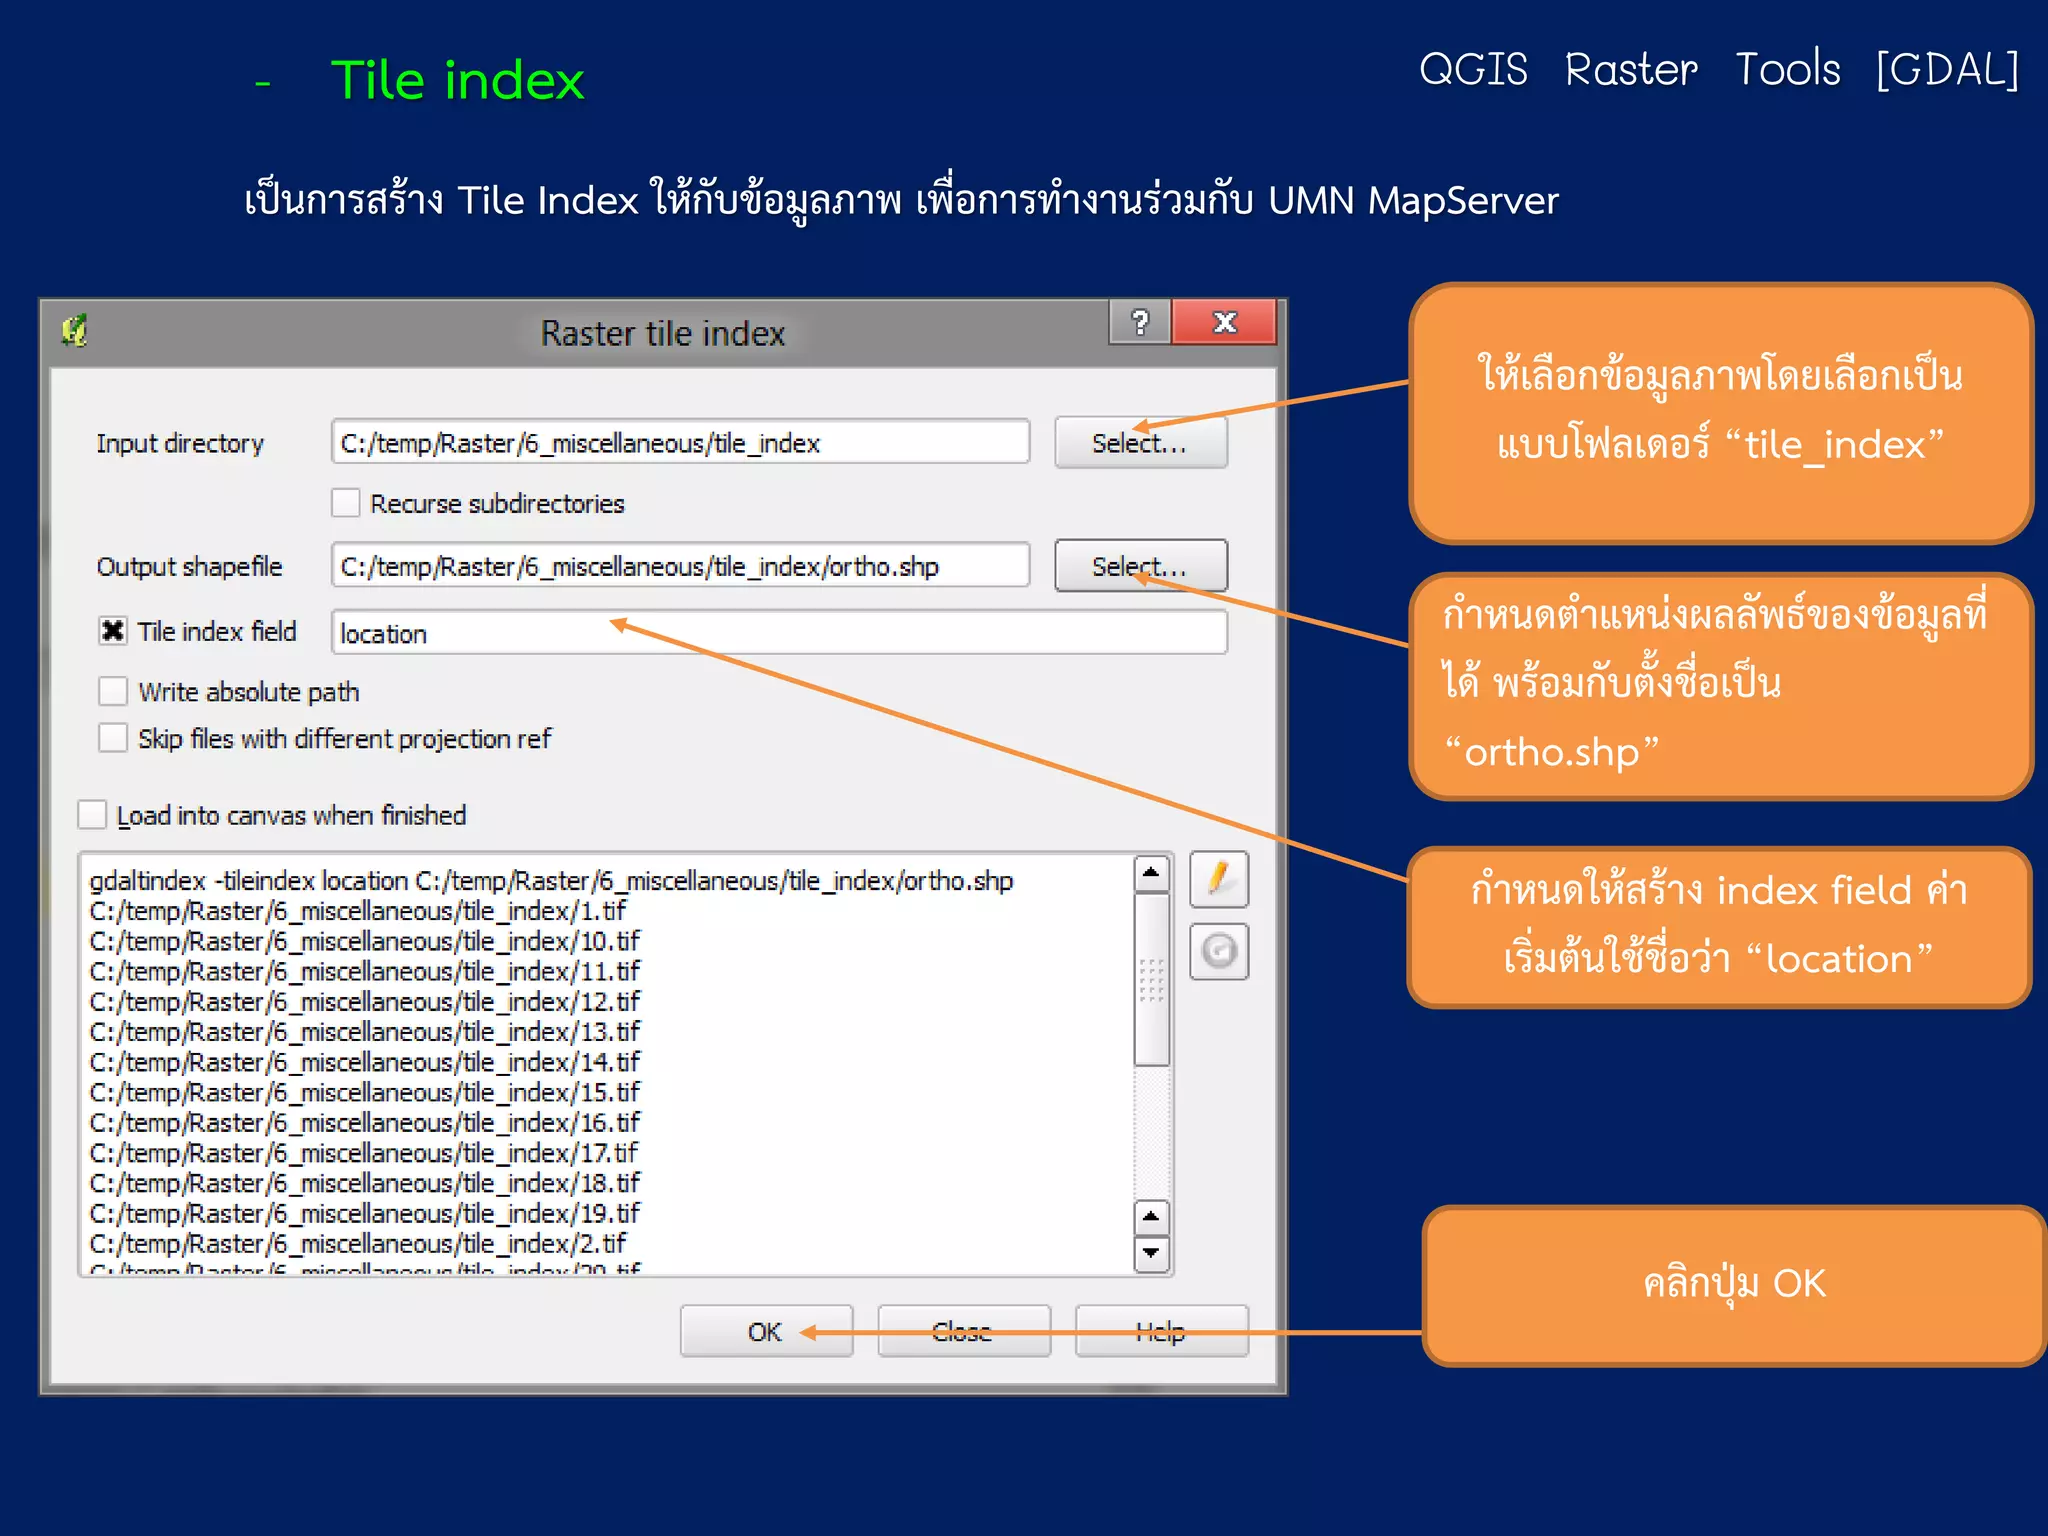The height and width of the screenshot is (1536, 2048).
Task: Click the Tile index field location text box
Action: tap(779, 633)
